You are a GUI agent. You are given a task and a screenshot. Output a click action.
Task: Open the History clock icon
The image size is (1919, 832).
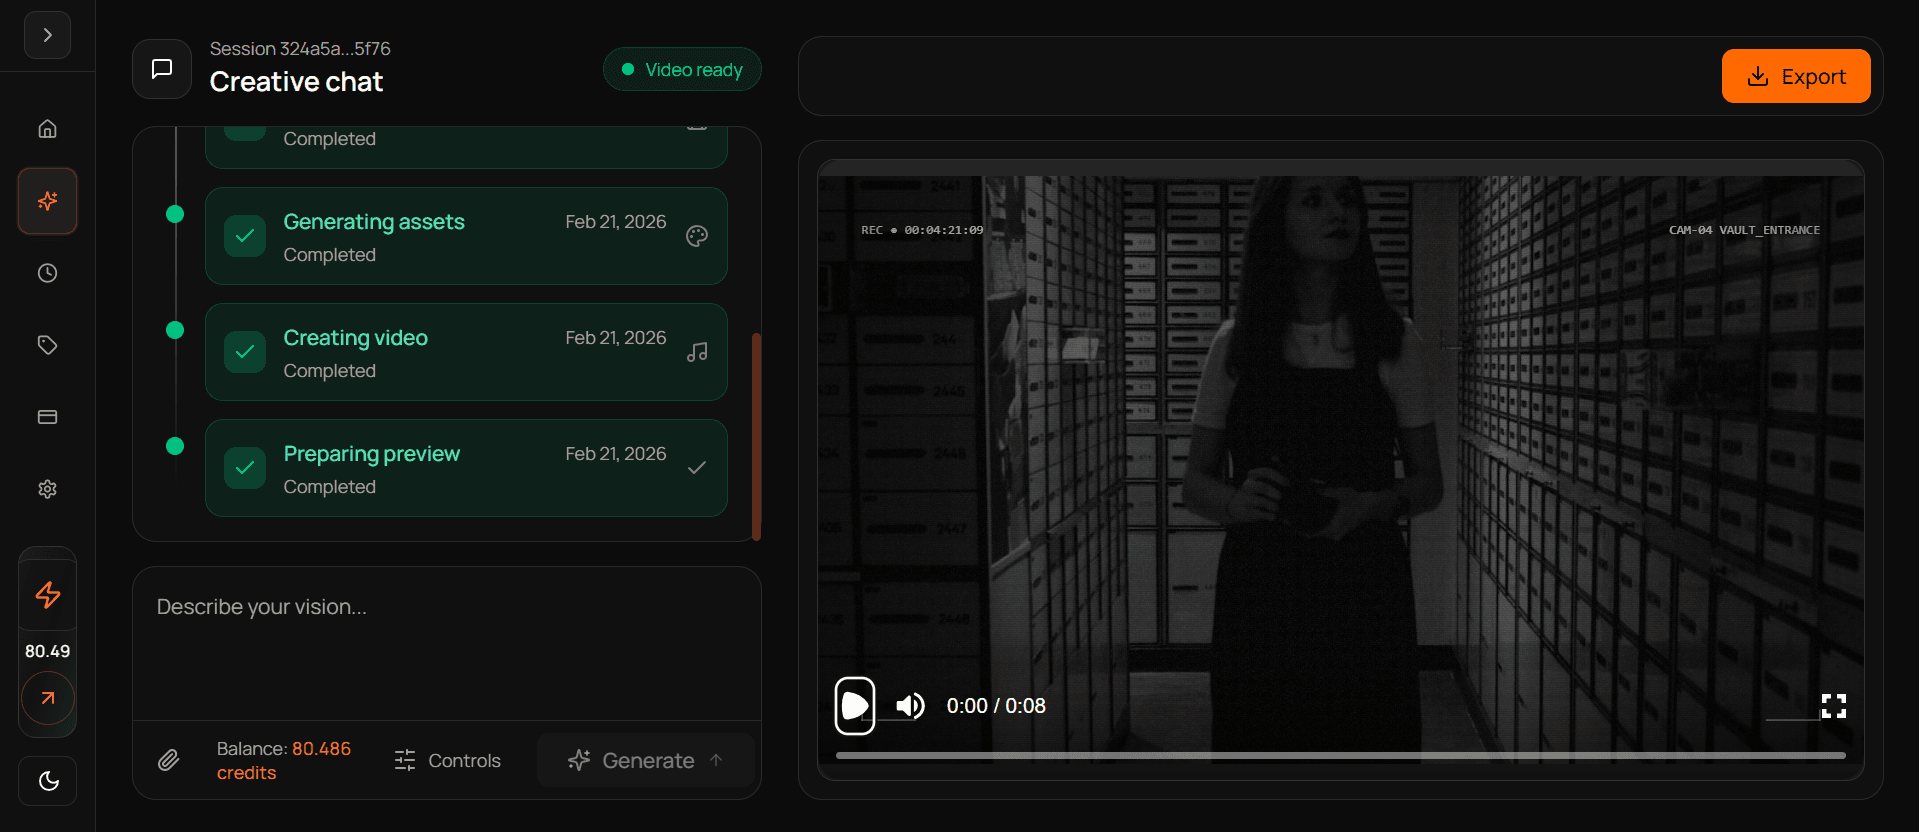pyautogui.click(x=47, y=273)
